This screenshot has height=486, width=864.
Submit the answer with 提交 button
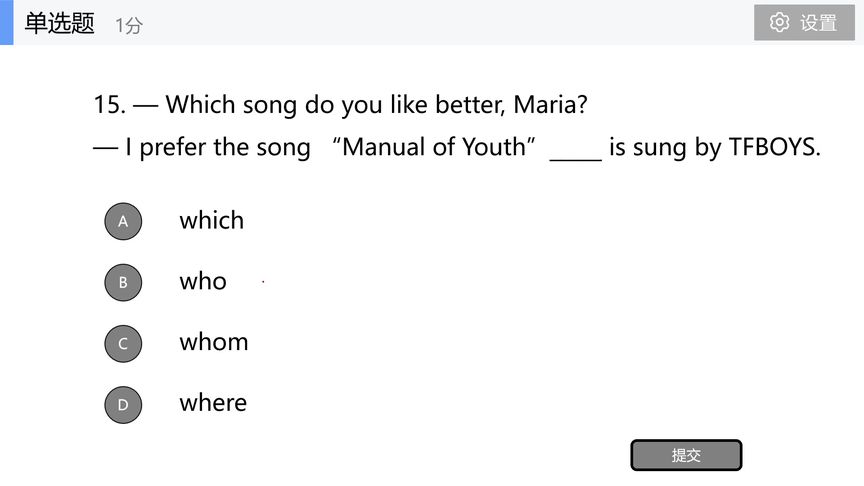coord(686,455)
